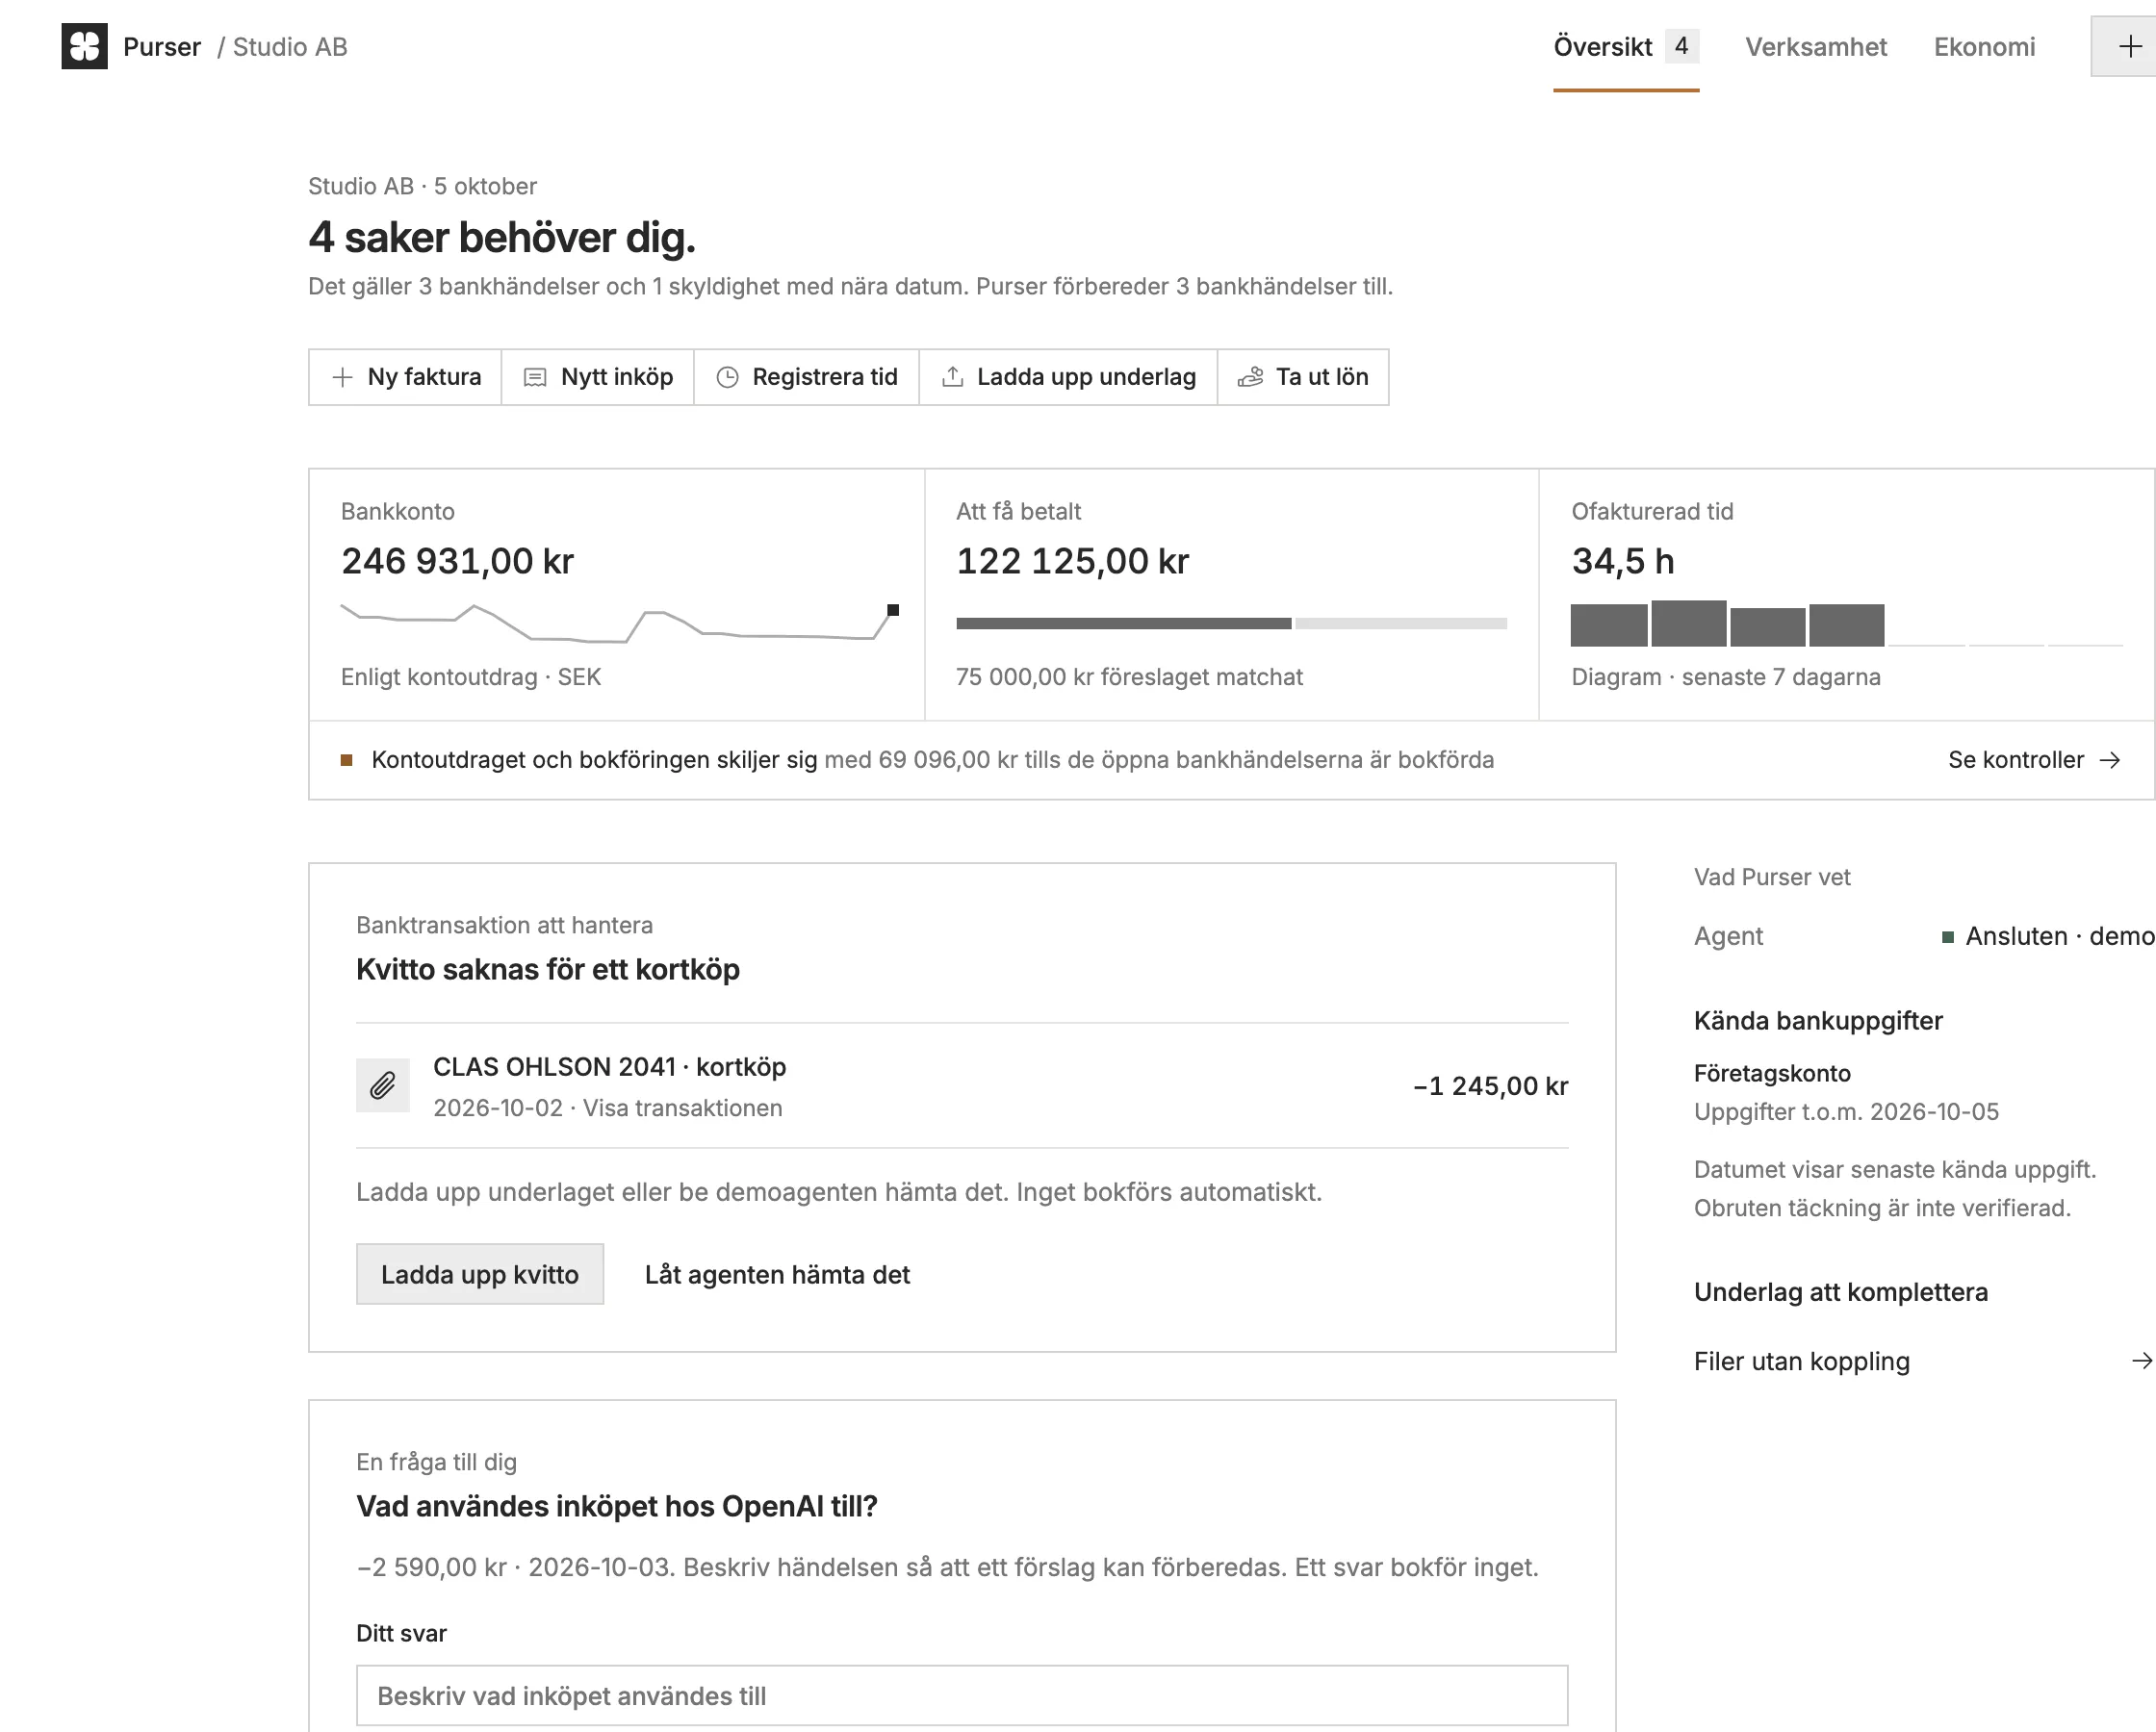The height and width of the screenshot is (1732, 2156).
Task: Click the Ladda upp kvitto button
Action: [480, 1274]
